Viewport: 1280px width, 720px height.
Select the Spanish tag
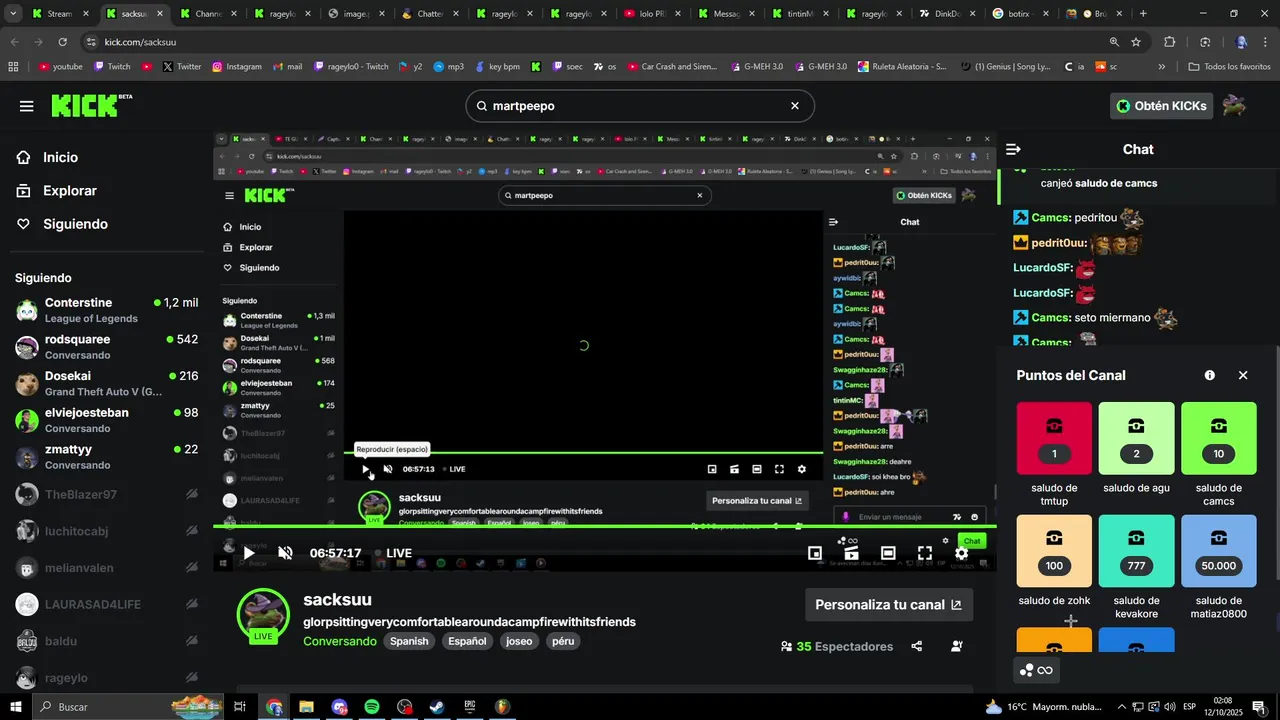point(409,641)
